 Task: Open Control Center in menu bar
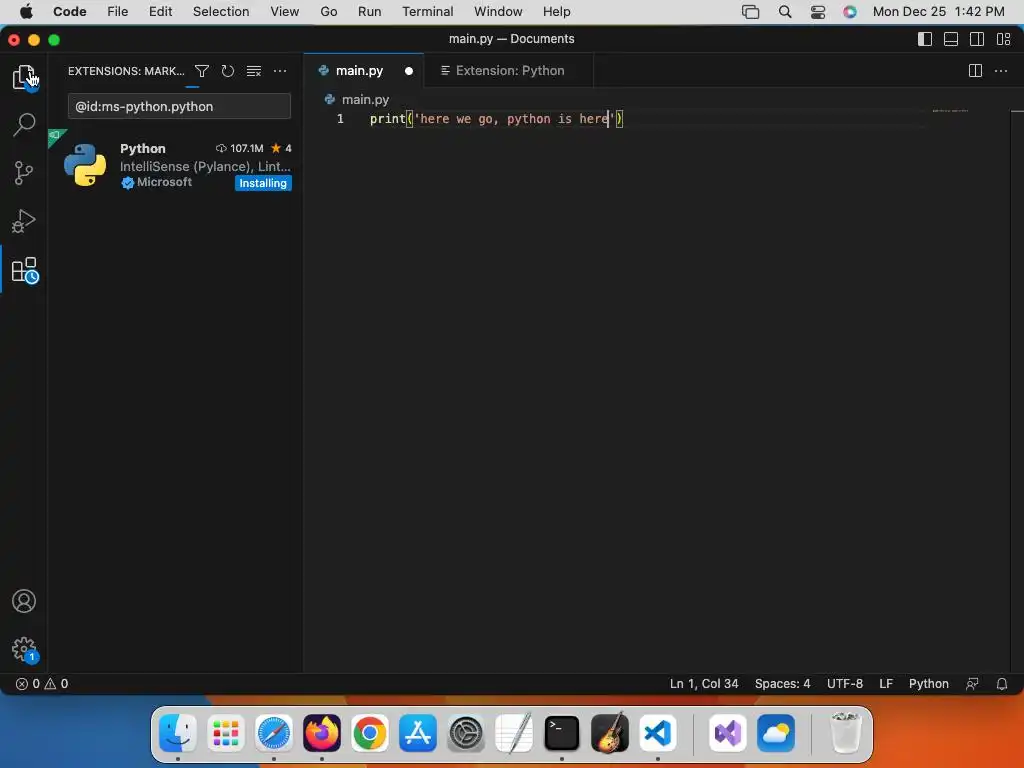point(818,12)
